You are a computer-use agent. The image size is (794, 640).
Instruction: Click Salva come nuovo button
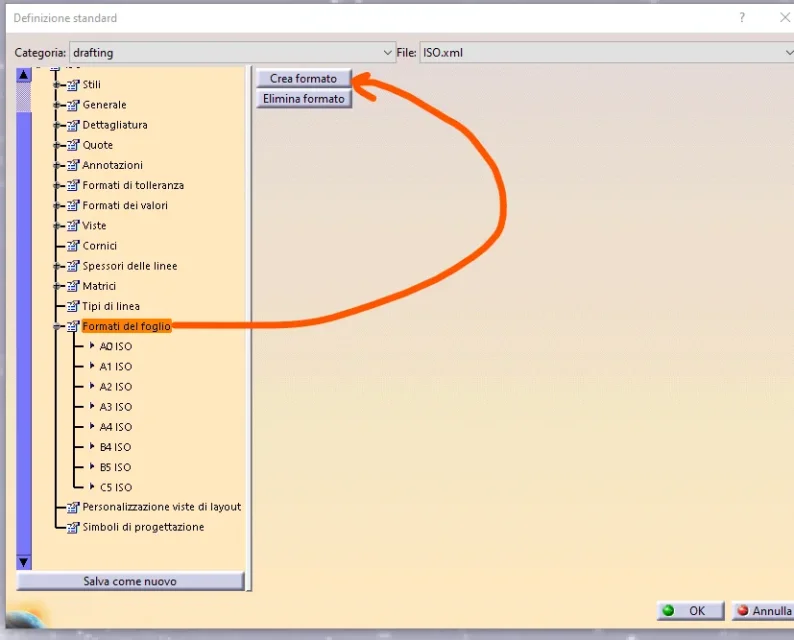130,581
